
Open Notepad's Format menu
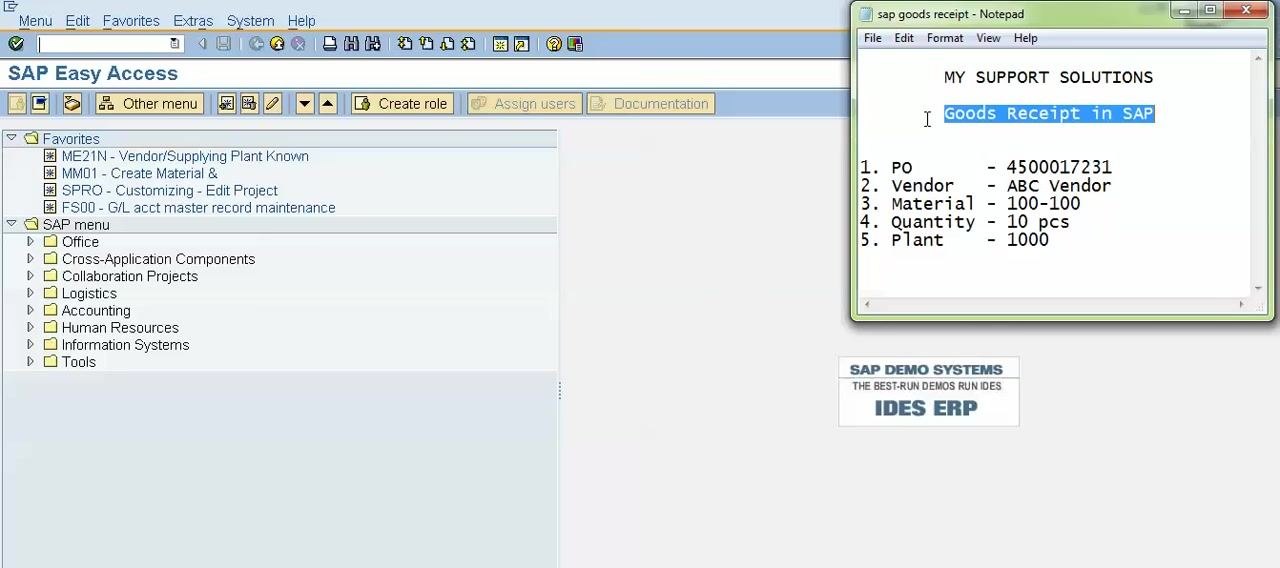945,38
